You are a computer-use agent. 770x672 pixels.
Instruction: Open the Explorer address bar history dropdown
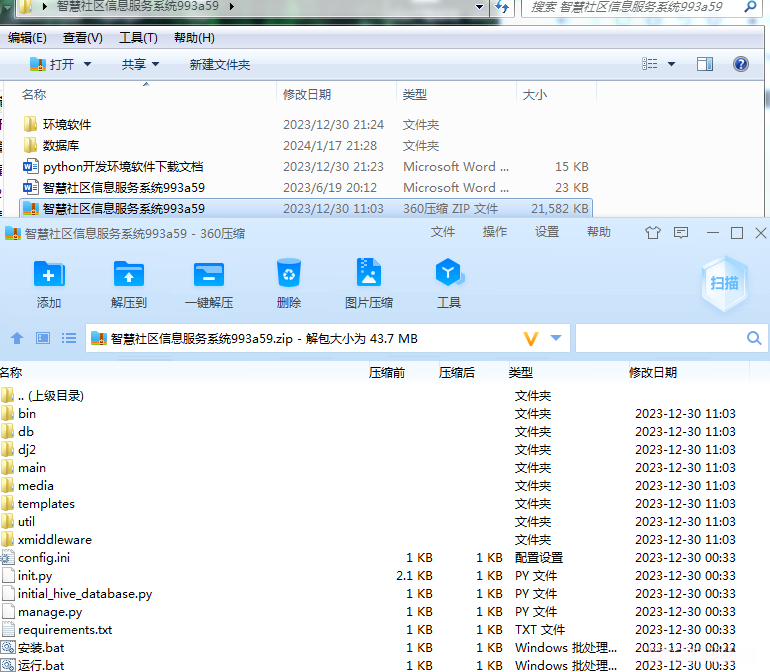click(479, 7)
